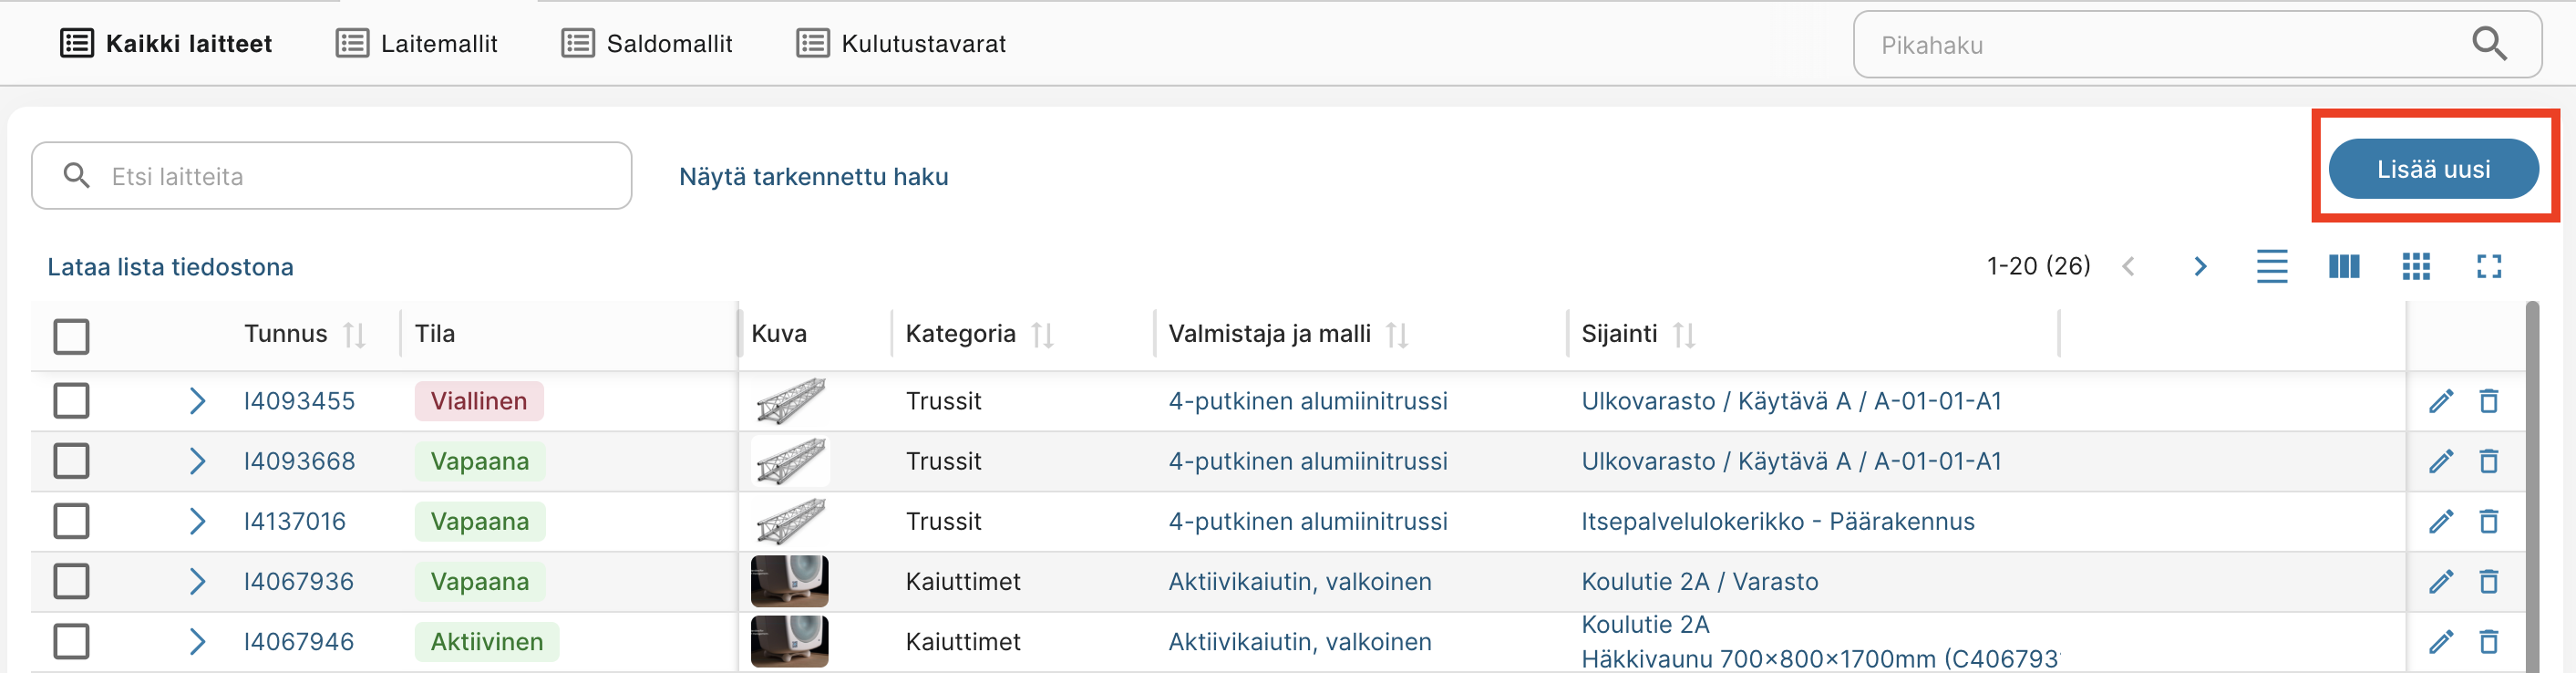Tick the select-all checkbox in header
The width and height of the screenshot is (2576, 673).
coord(71,336)
